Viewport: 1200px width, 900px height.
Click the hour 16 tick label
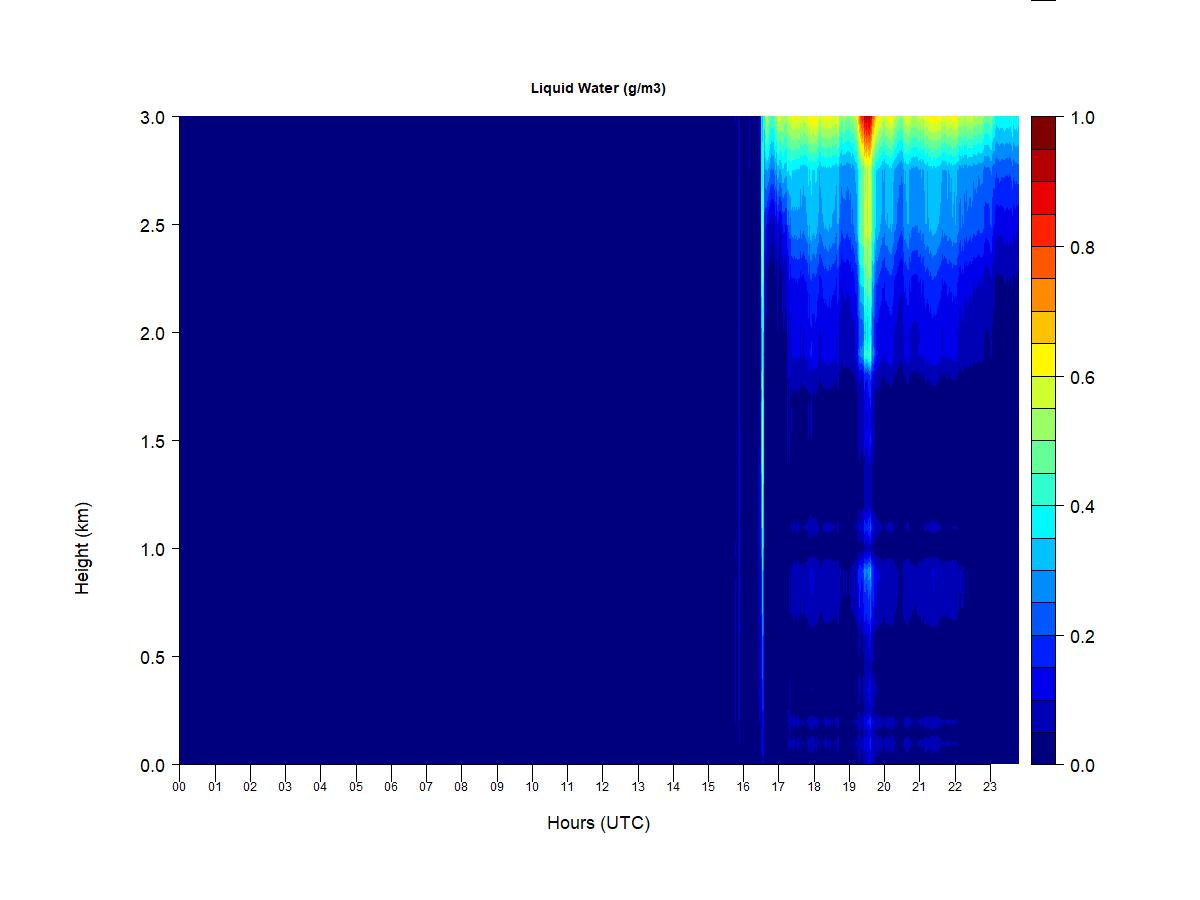pos(744,786)
